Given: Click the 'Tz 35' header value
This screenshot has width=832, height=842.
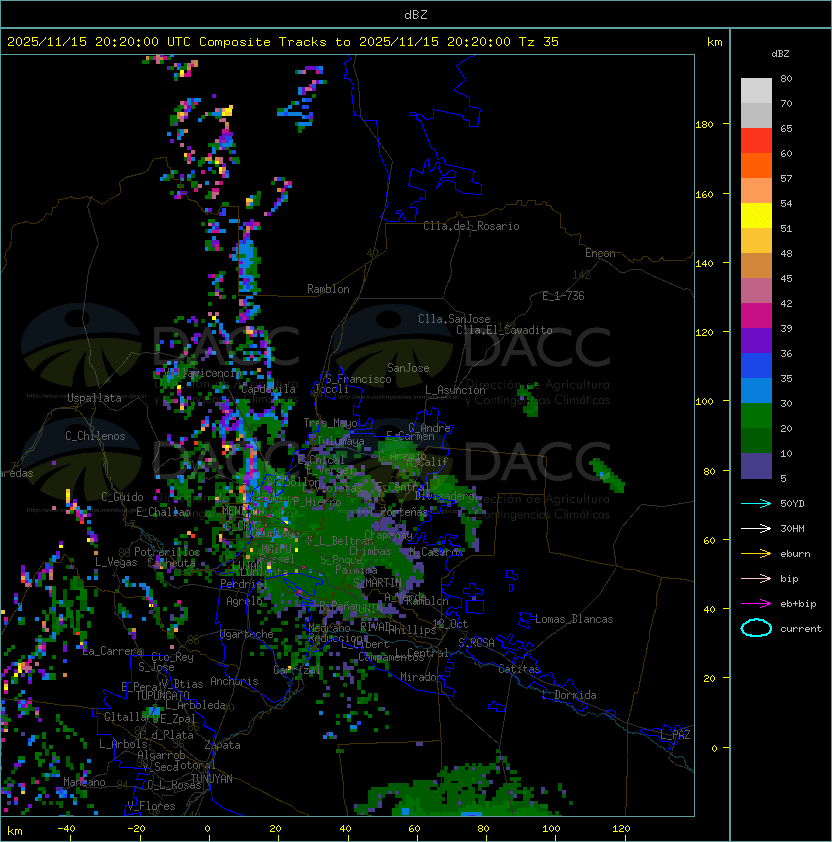Looking at the screenshot, I should (539, 41).
